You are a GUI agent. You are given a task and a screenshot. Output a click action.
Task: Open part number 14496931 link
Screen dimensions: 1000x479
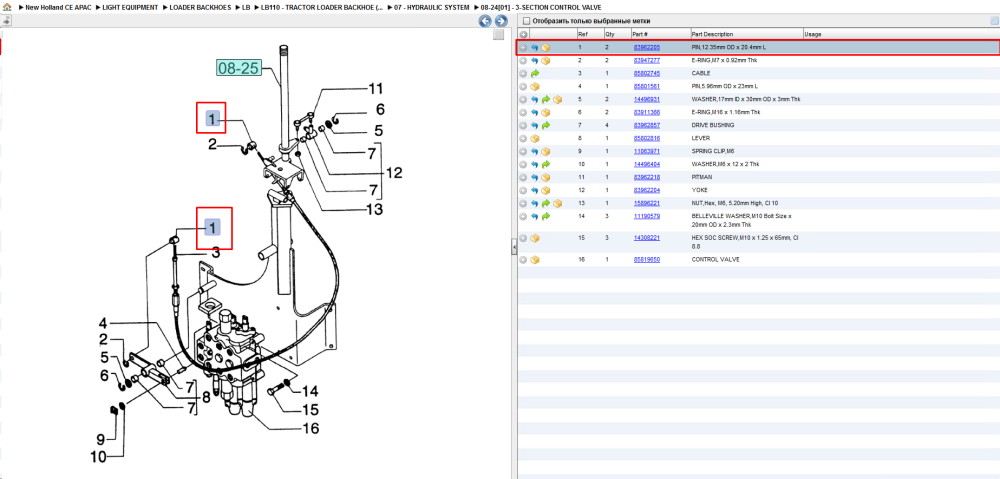[647, 99]
